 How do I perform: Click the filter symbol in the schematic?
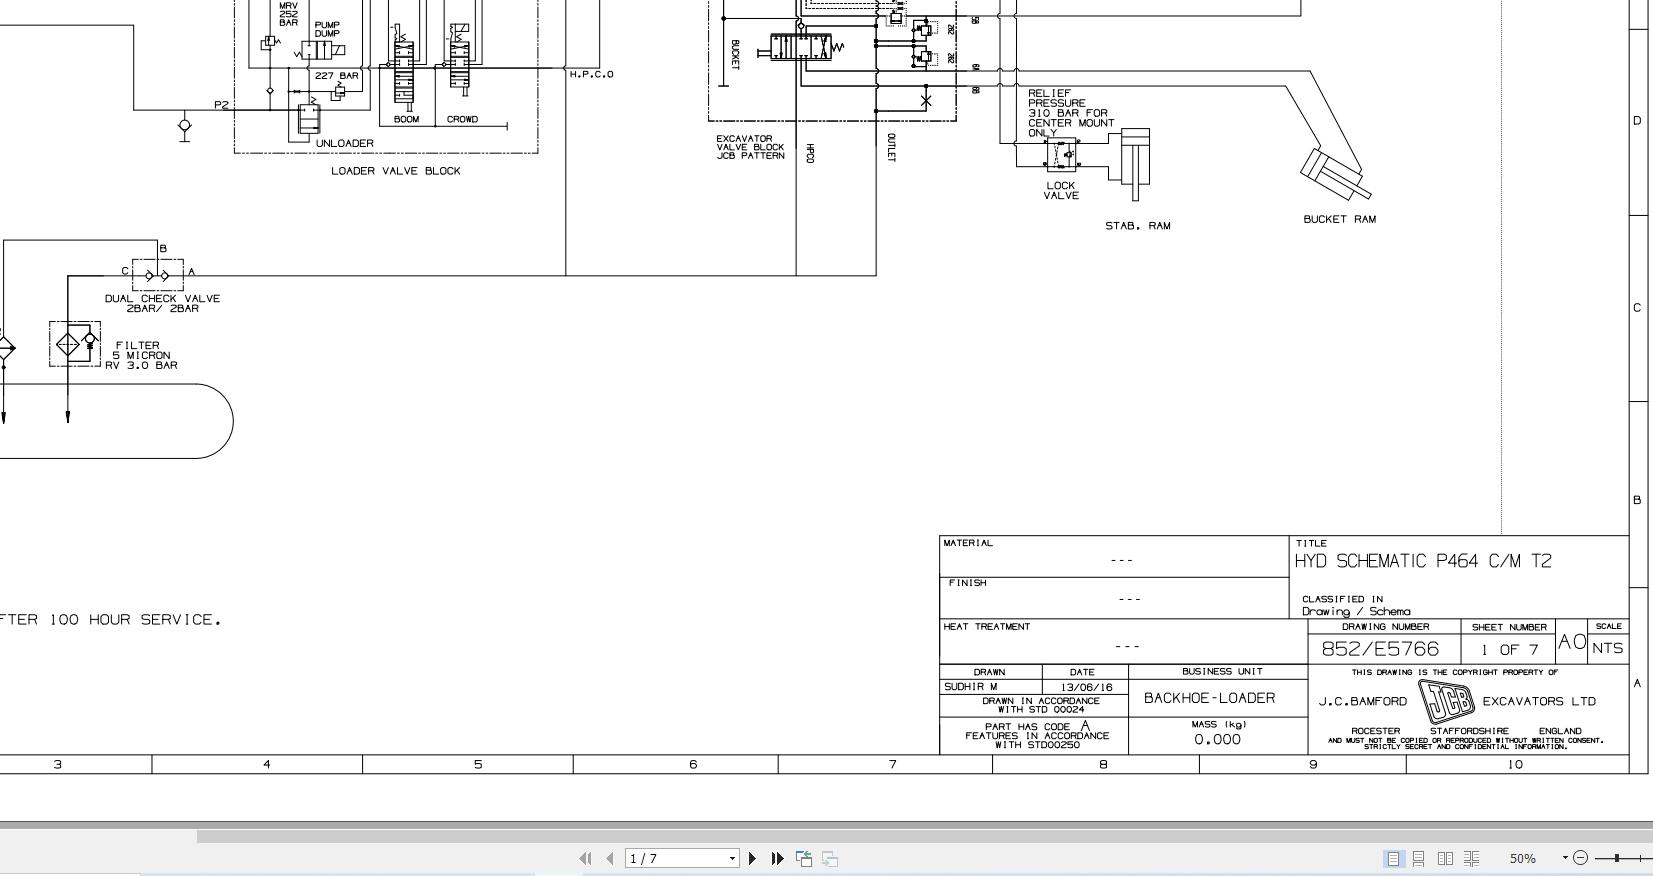75,344
